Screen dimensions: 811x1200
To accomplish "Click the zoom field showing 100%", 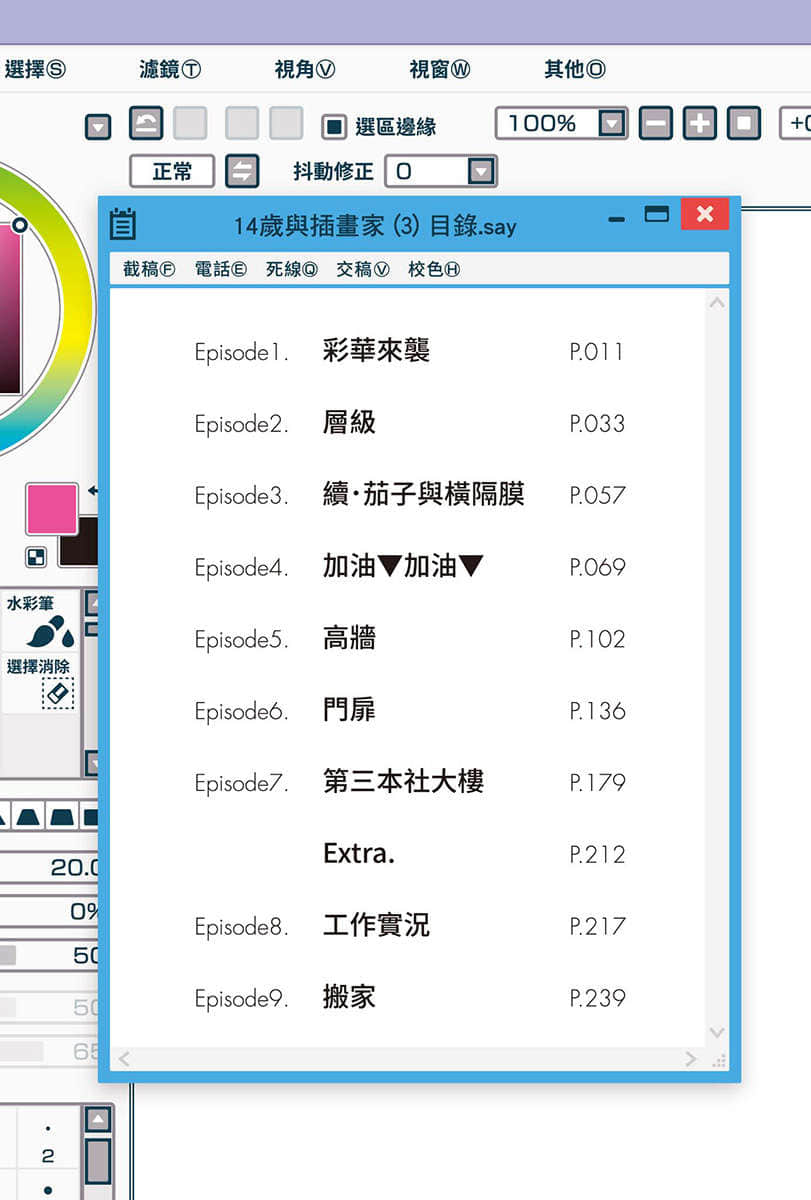I will click(x=561, y=124).
